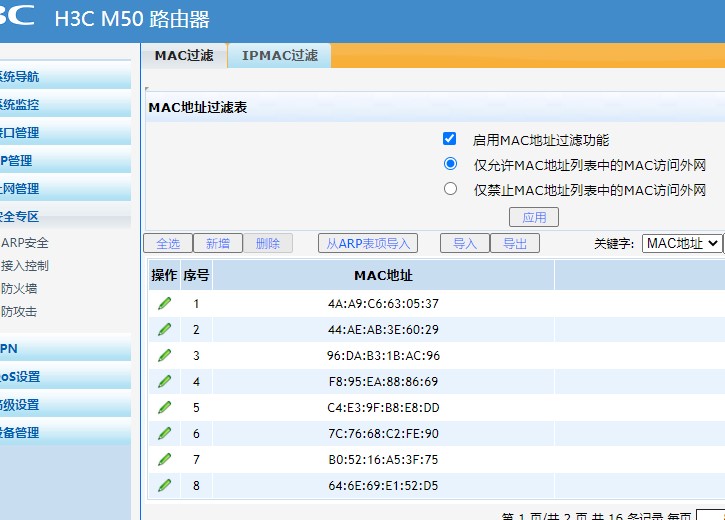
Task: Expand VPN sidebar menu
Action: (65, 349)
